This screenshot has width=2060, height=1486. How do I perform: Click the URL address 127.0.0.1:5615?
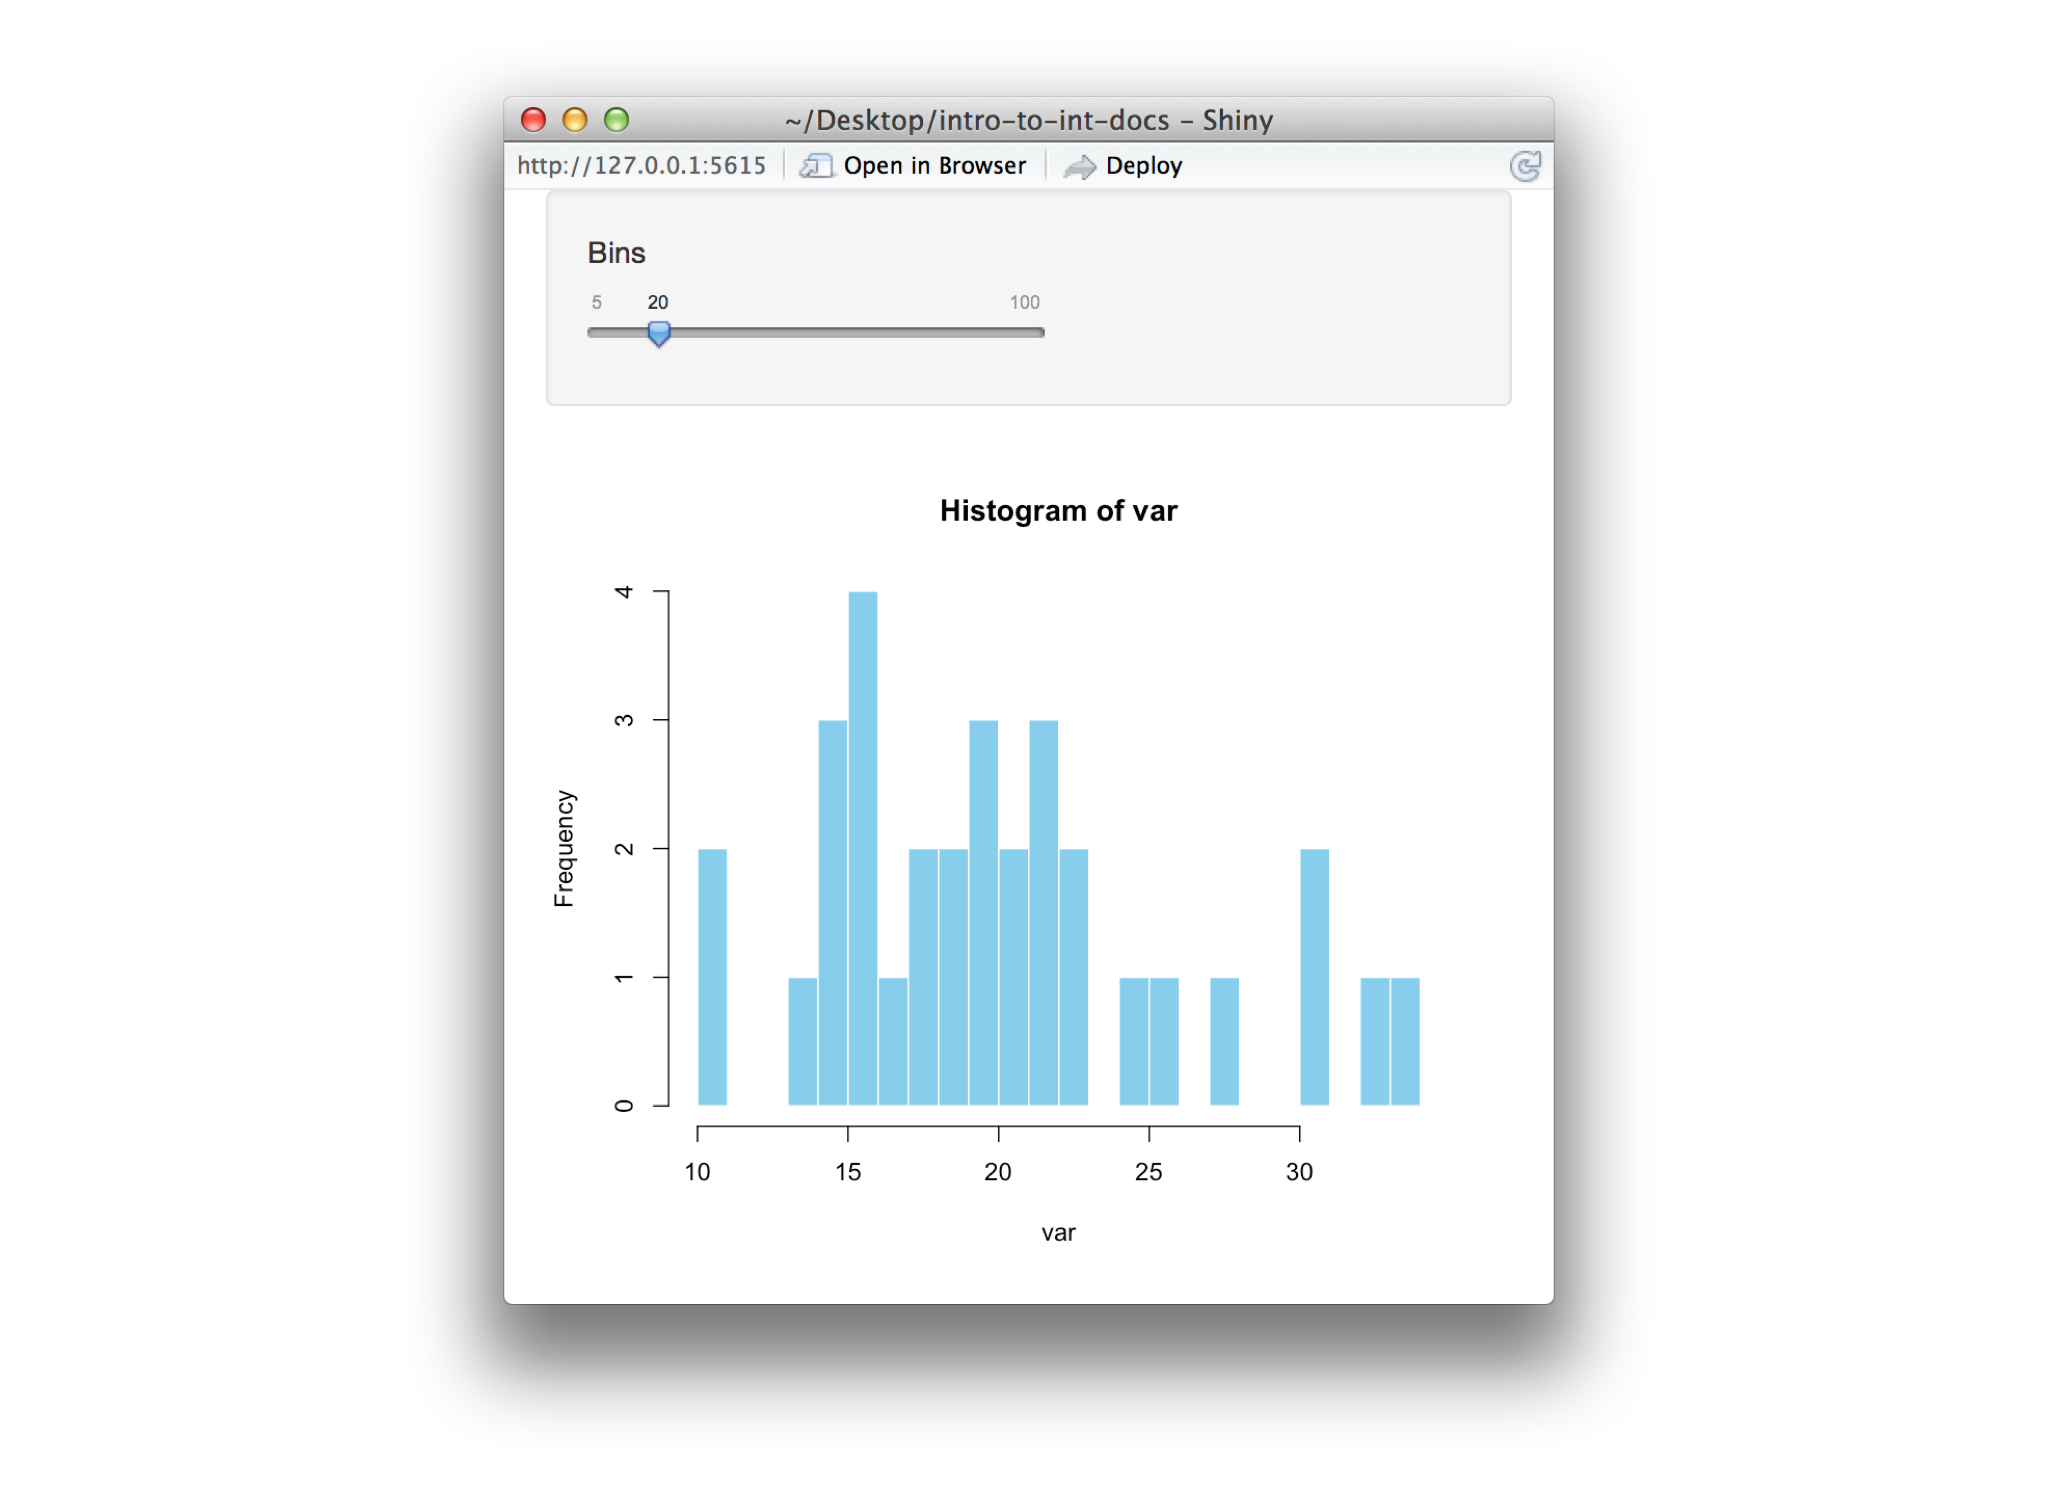[x=643, y=165]
